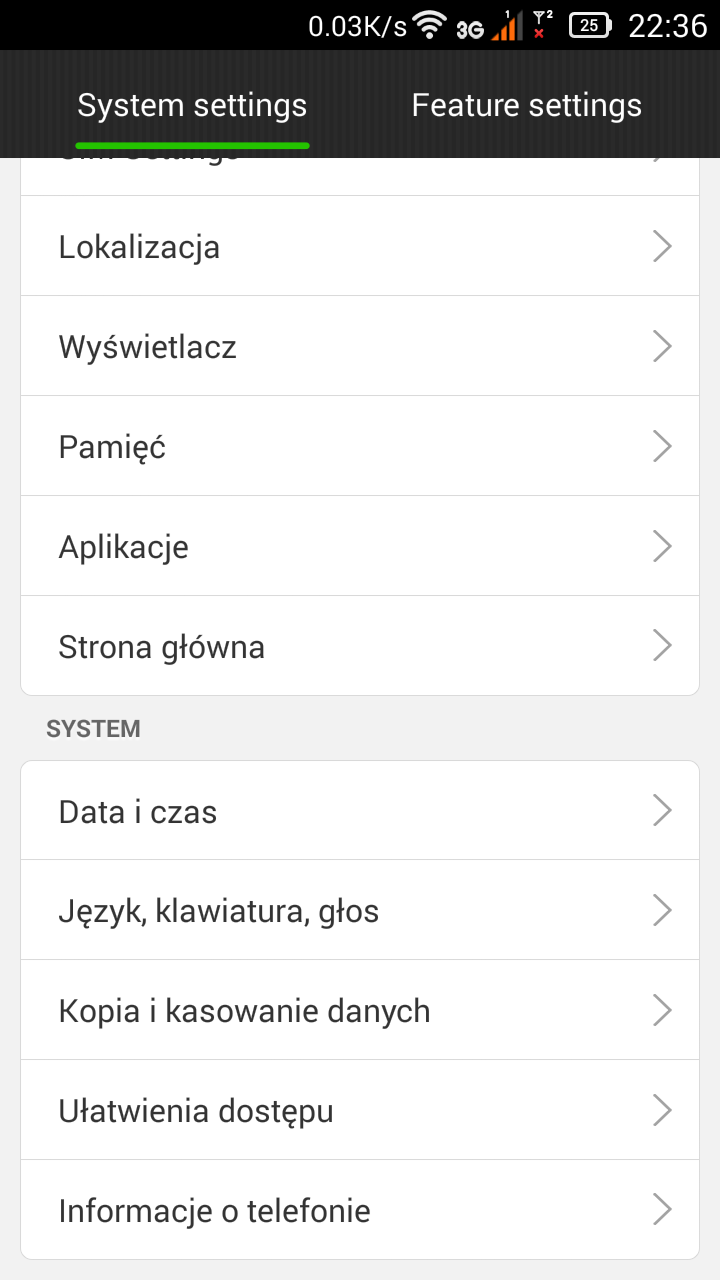Tap the Wi-Fi status icon
The image size is (720, 1280).
[x=430, y=25]
